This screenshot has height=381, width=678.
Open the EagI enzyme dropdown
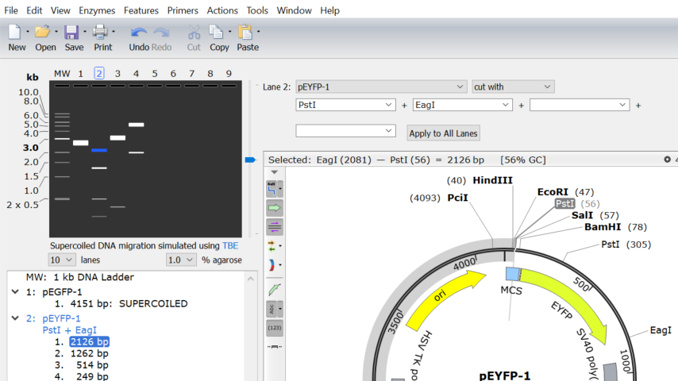coord(462,105)
